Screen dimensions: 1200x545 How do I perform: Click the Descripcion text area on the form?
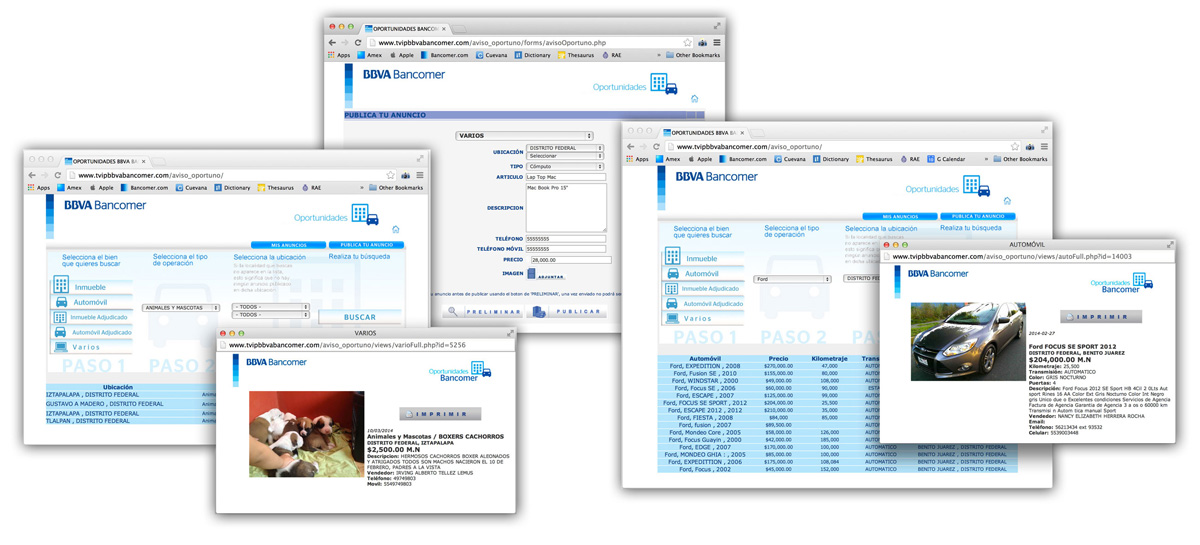[566, 208]
